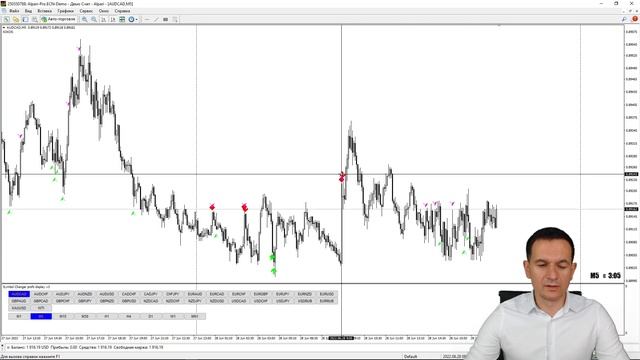Switch chart to AUDJPY symbol
This screenshot has height=360, width=640.
(63, 294)
